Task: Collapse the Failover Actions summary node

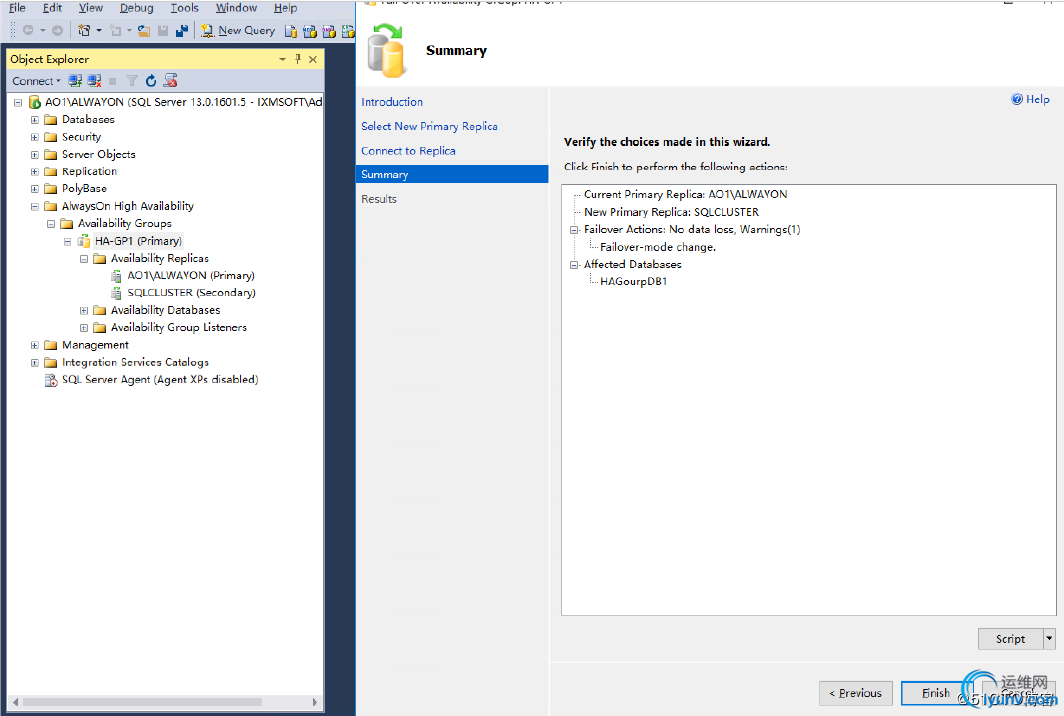Action: click(574, 230)
